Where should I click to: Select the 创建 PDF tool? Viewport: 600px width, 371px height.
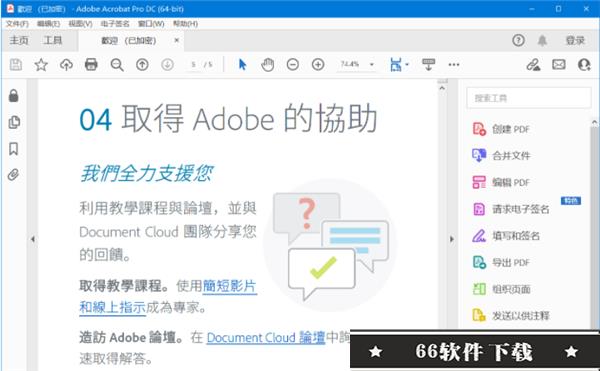point(501,129)
